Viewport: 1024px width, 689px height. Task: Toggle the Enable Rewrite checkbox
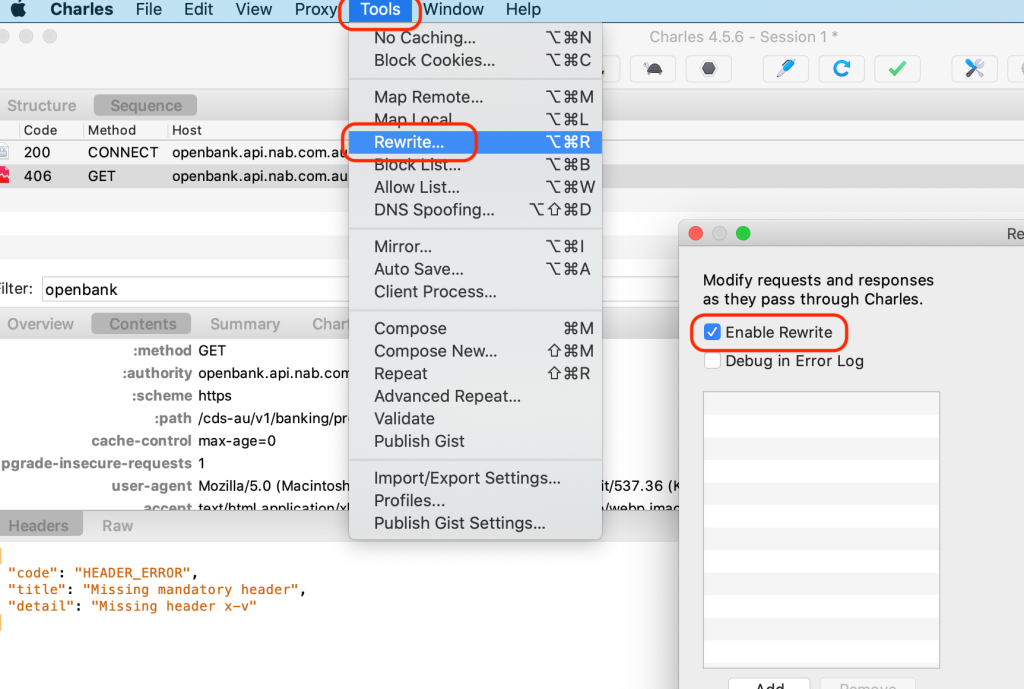[712, 332]
